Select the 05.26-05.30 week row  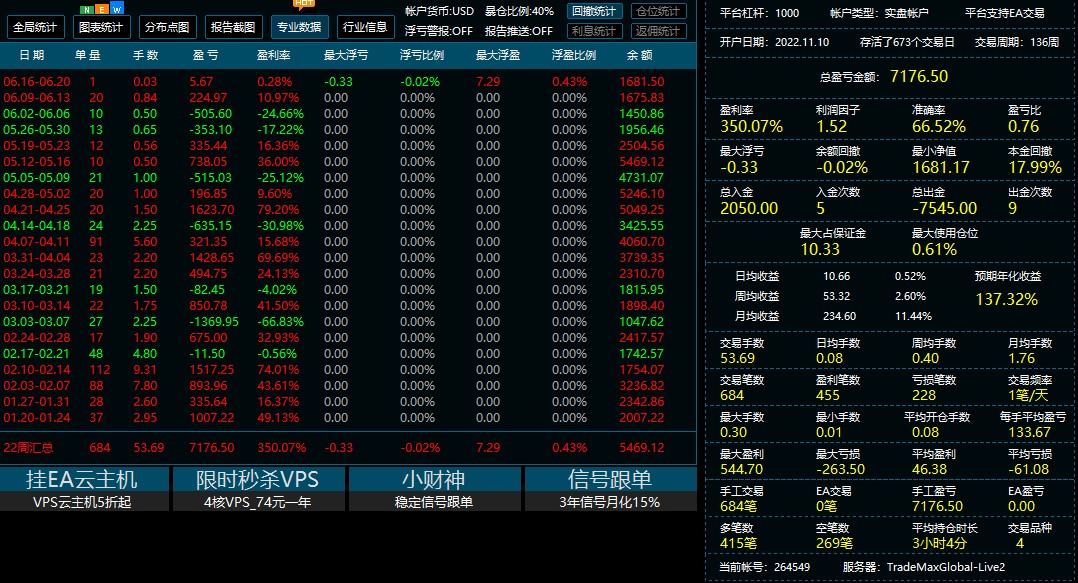[348, 129]
